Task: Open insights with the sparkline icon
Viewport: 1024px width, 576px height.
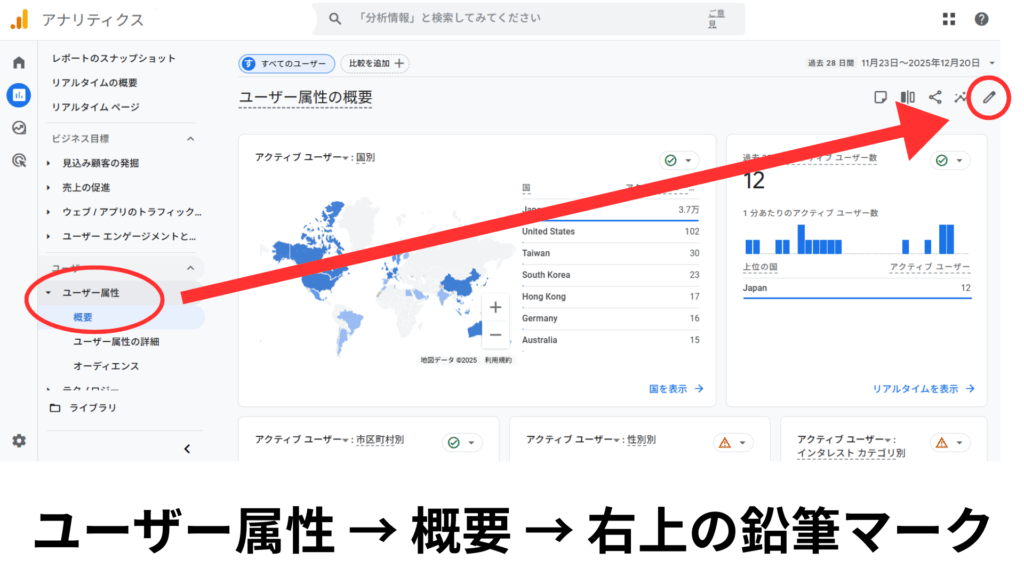Action: point(960,98)
